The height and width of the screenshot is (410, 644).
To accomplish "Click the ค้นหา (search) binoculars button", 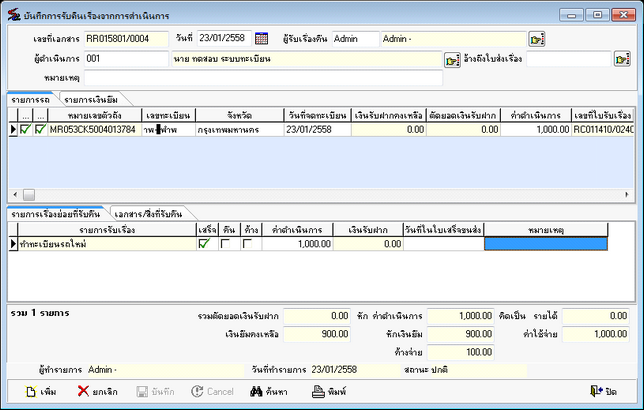I will click(269, 392).
